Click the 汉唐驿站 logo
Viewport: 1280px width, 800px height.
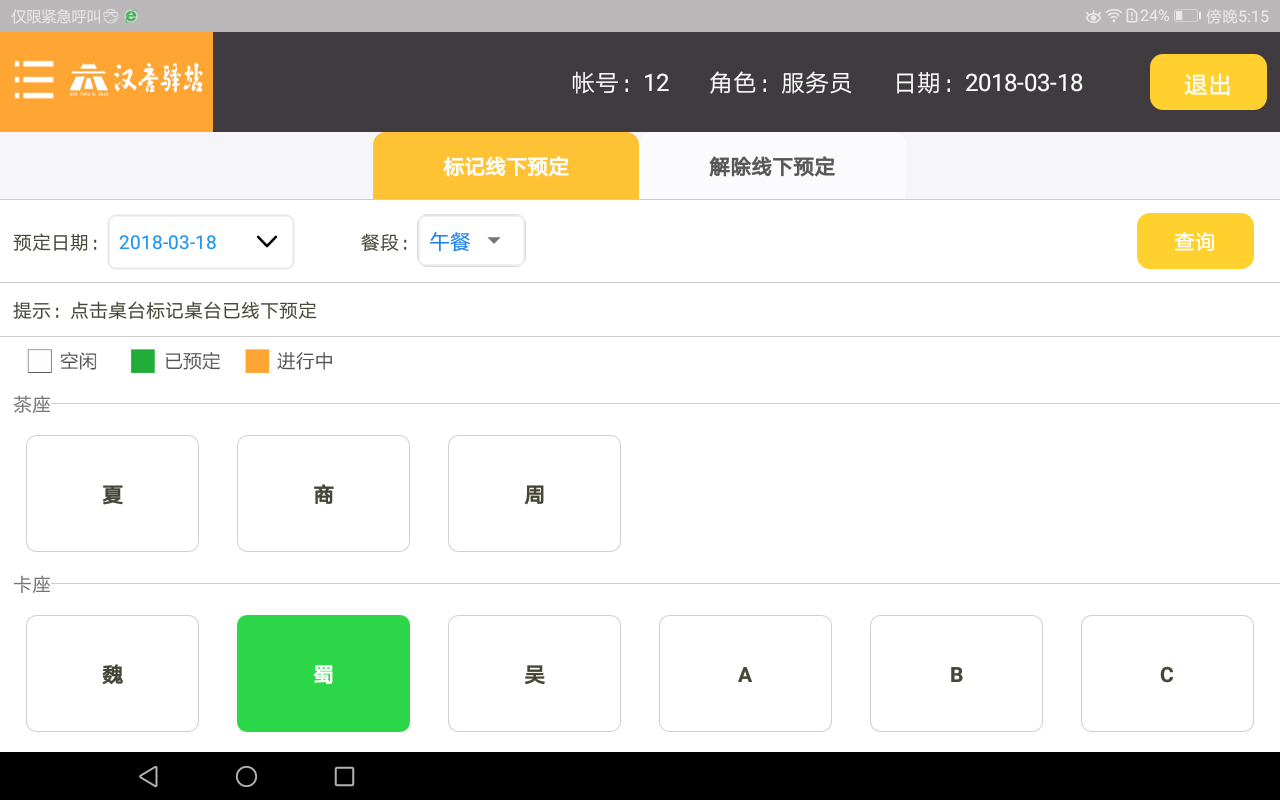(x=136, y=80)
